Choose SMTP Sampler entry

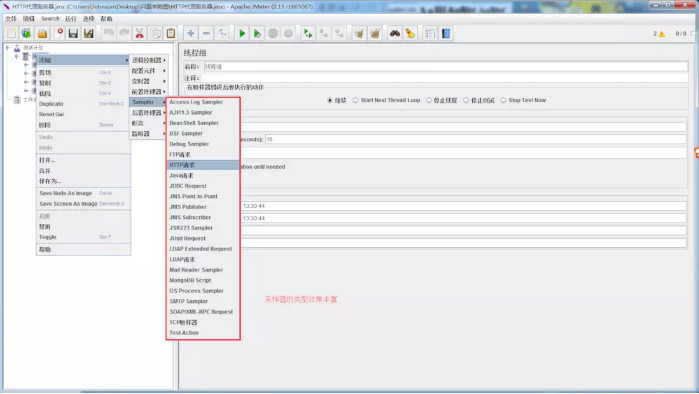point(203,301)
